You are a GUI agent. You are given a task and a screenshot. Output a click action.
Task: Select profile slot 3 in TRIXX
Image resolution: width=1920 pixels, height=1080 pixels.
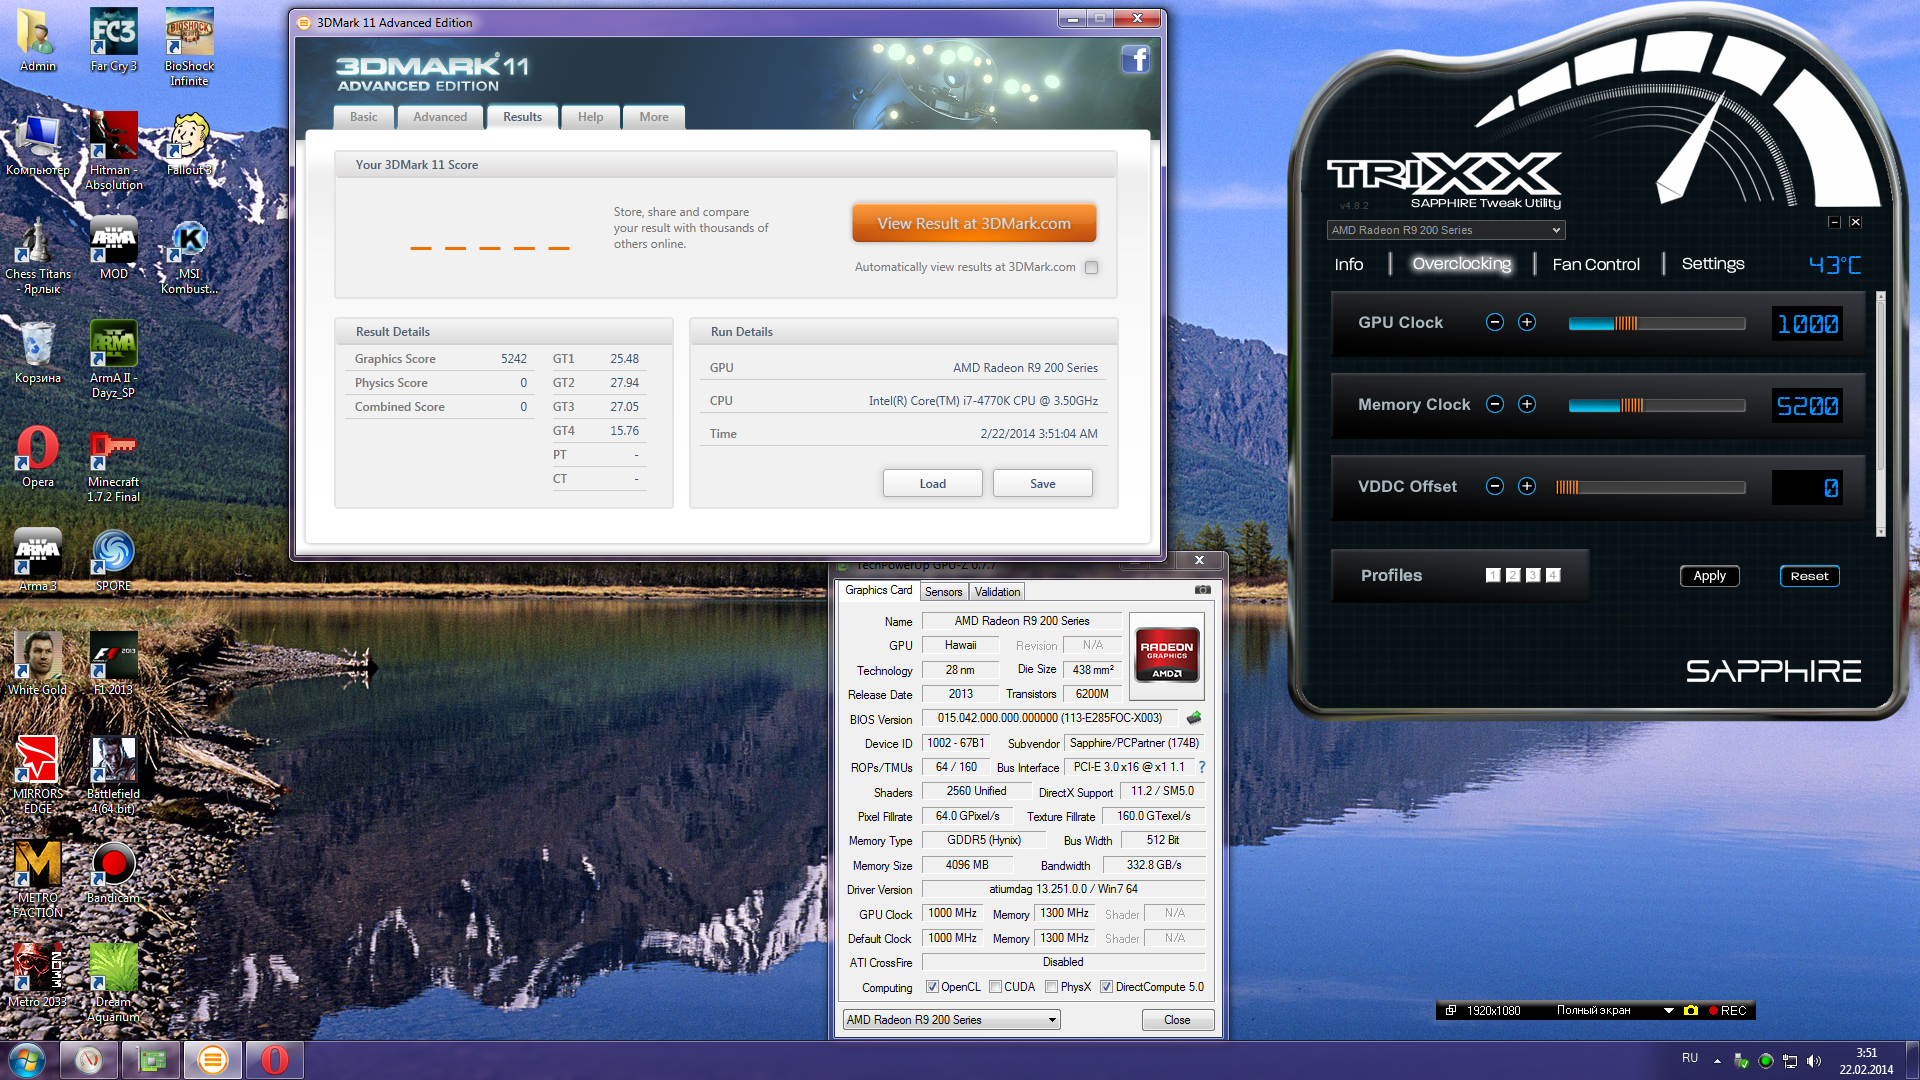tap(1533, 575)
